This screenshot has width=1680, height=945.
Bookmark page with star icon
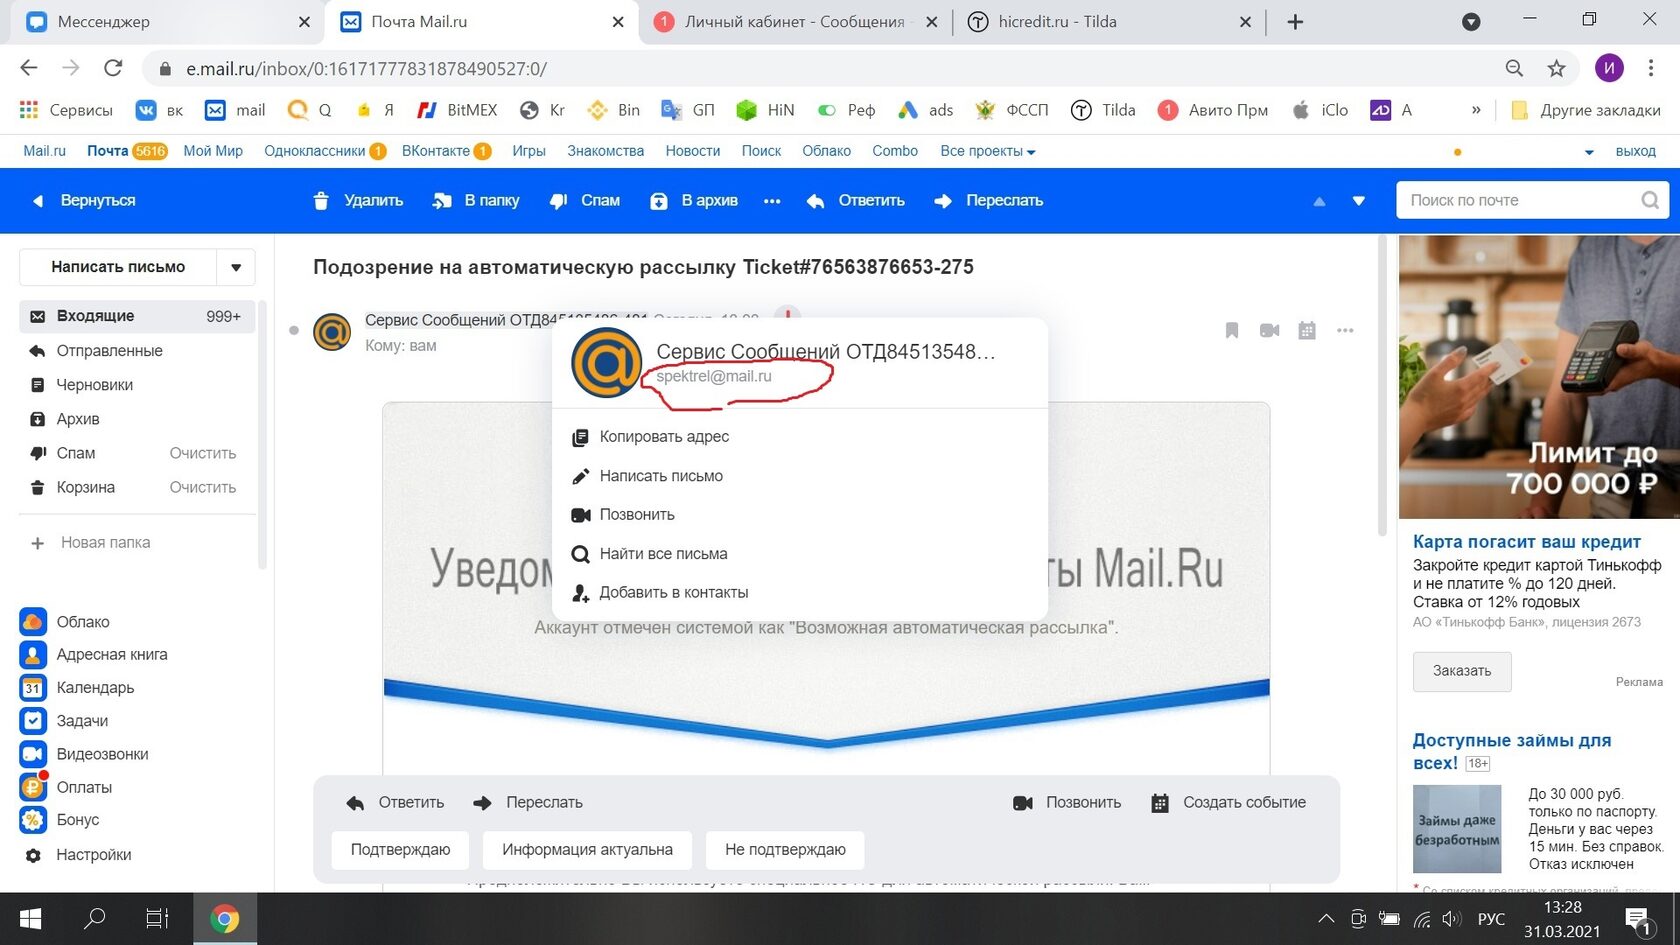tap(1556, 68)
